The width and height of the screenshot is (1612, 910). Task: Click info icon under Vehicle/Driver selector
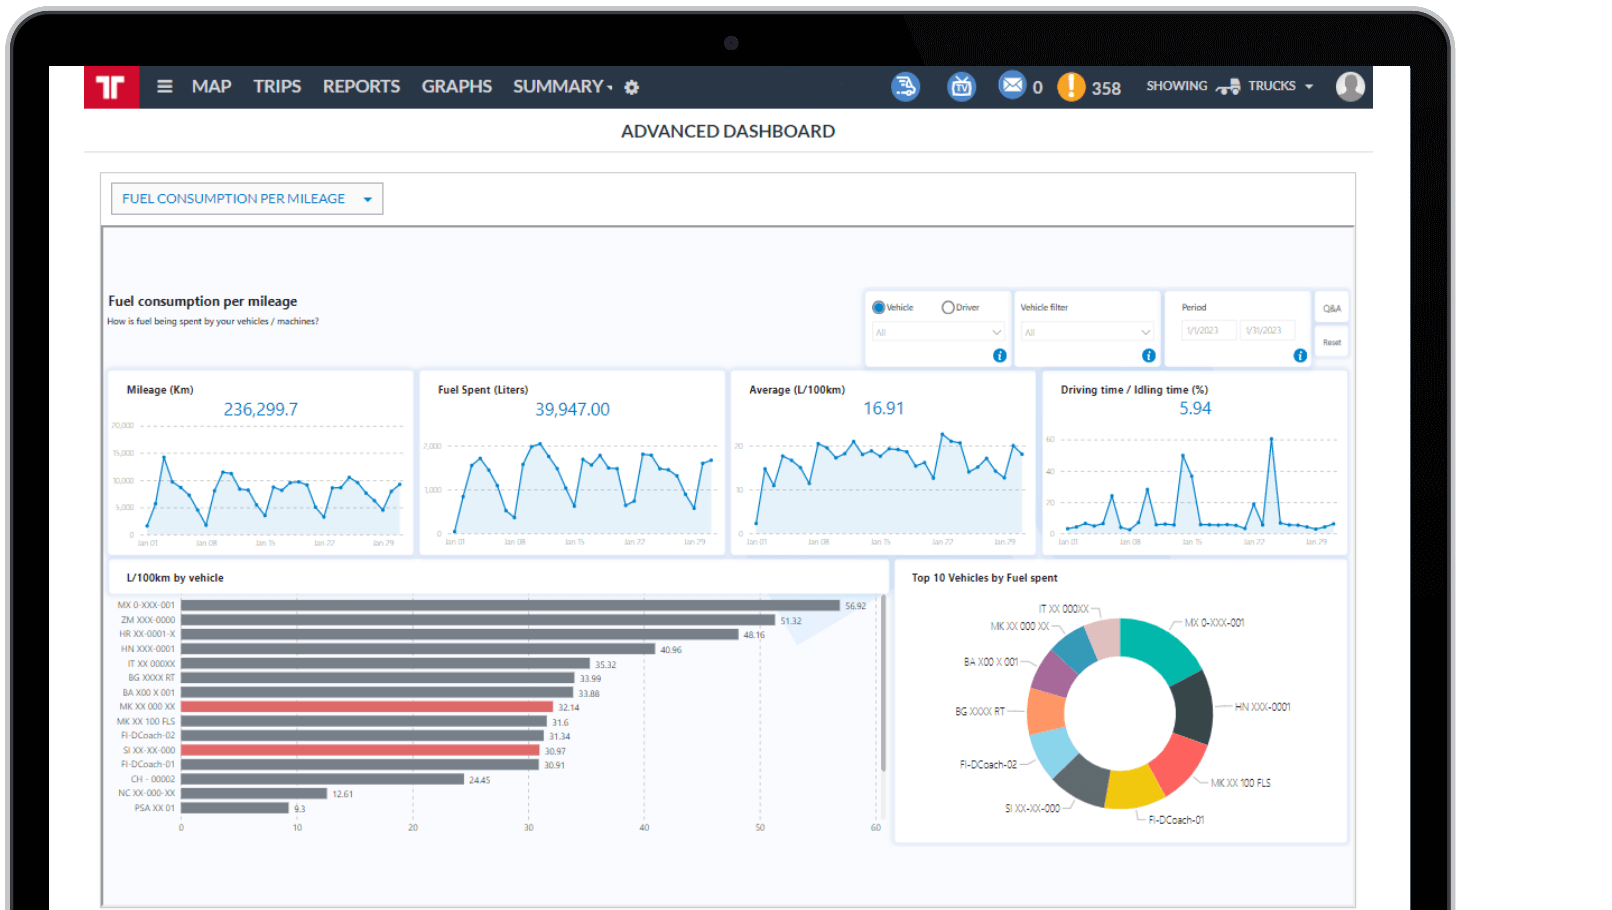999,356
